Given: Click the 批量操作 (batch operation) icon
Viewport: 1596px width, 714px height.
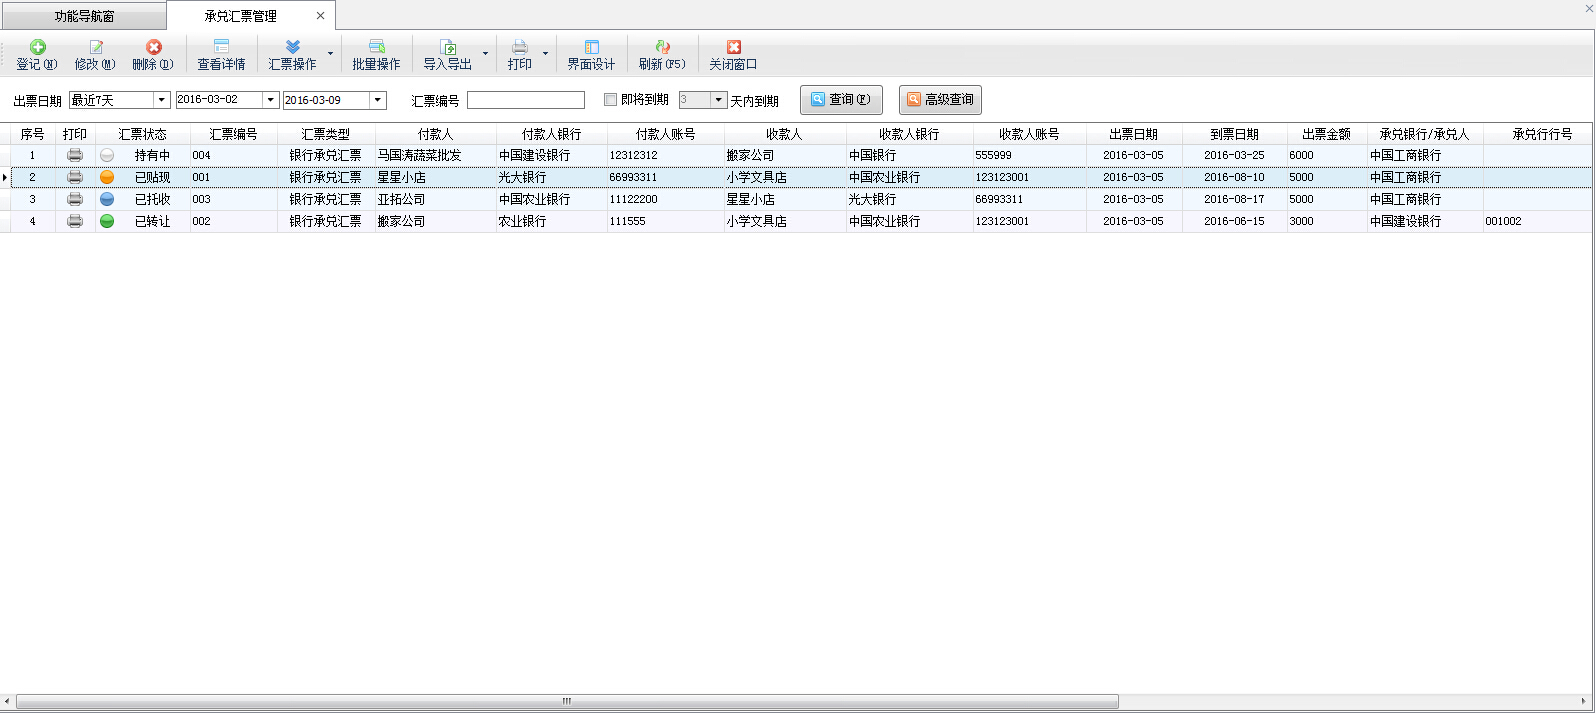Looking at the screenshot, I should tap(376, 48).
